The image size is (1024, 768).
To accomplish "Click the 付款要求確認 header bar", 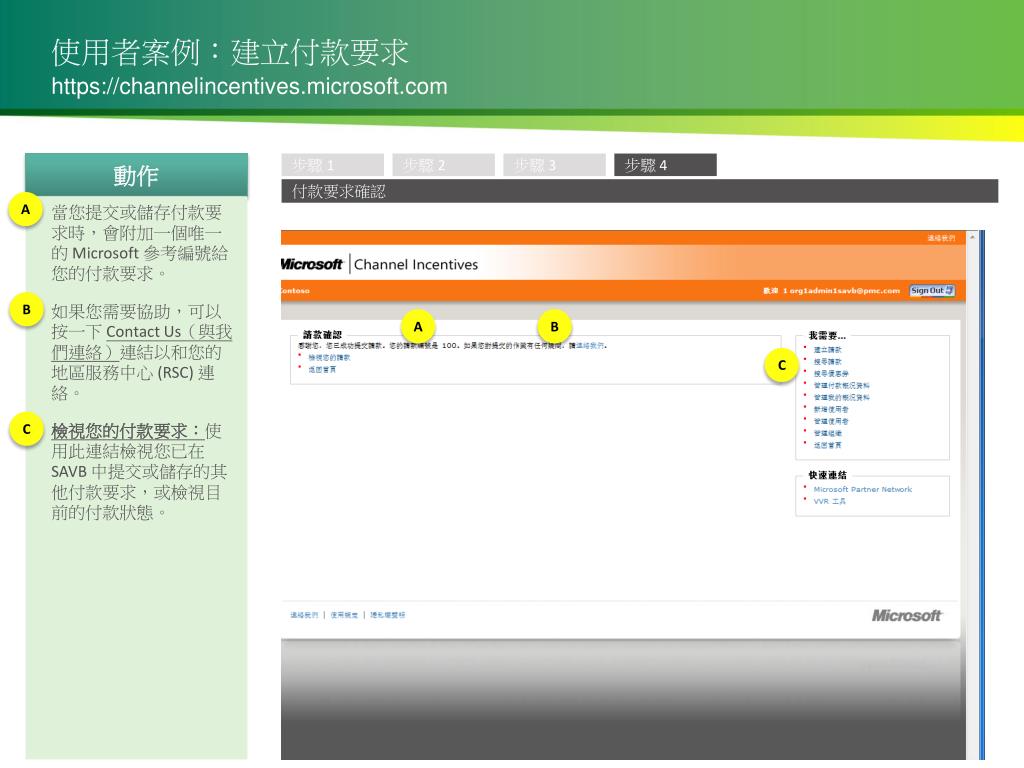I will coord(639,191).
